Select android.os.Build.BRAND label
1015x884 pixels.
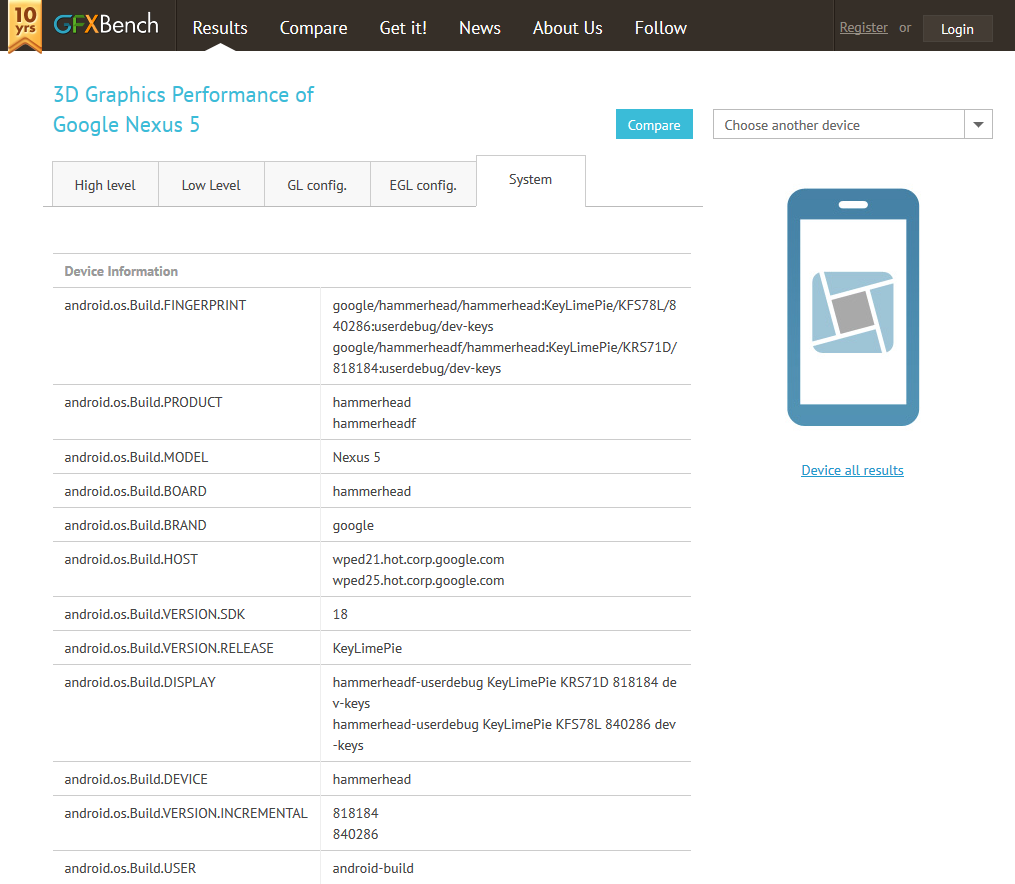point(135,525)
